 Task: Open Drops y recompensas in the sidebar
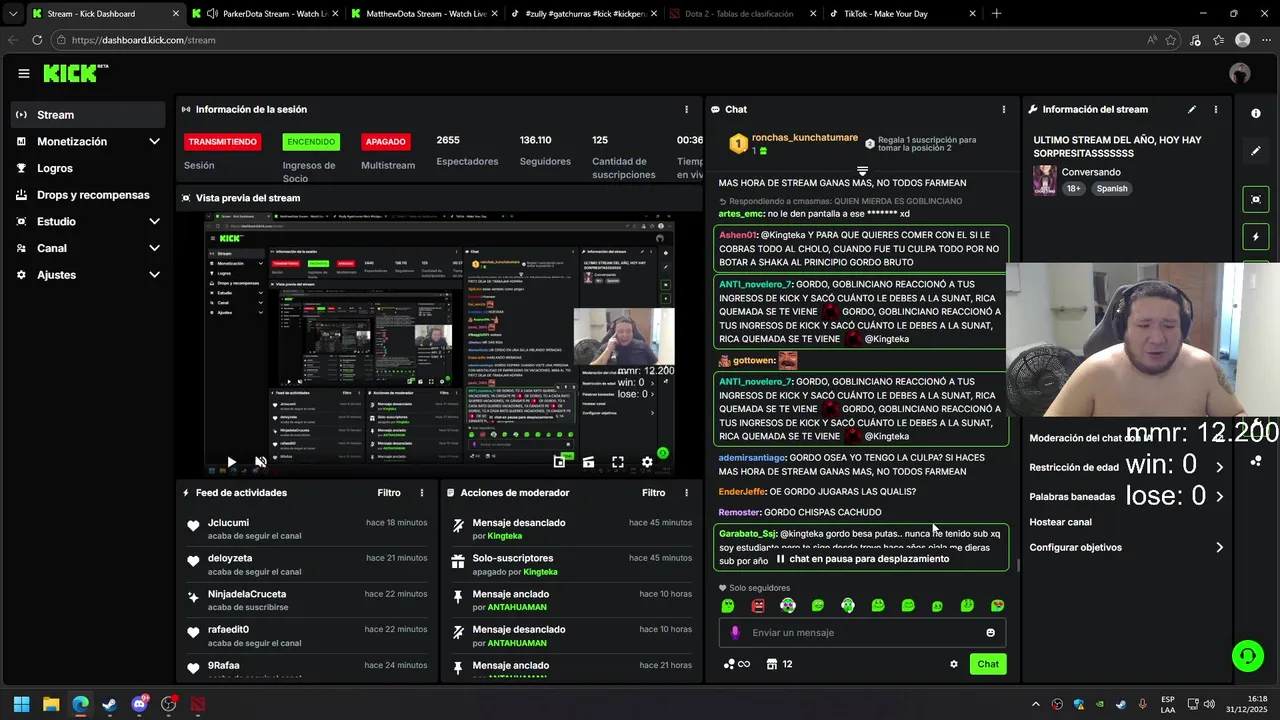point(89,195)
